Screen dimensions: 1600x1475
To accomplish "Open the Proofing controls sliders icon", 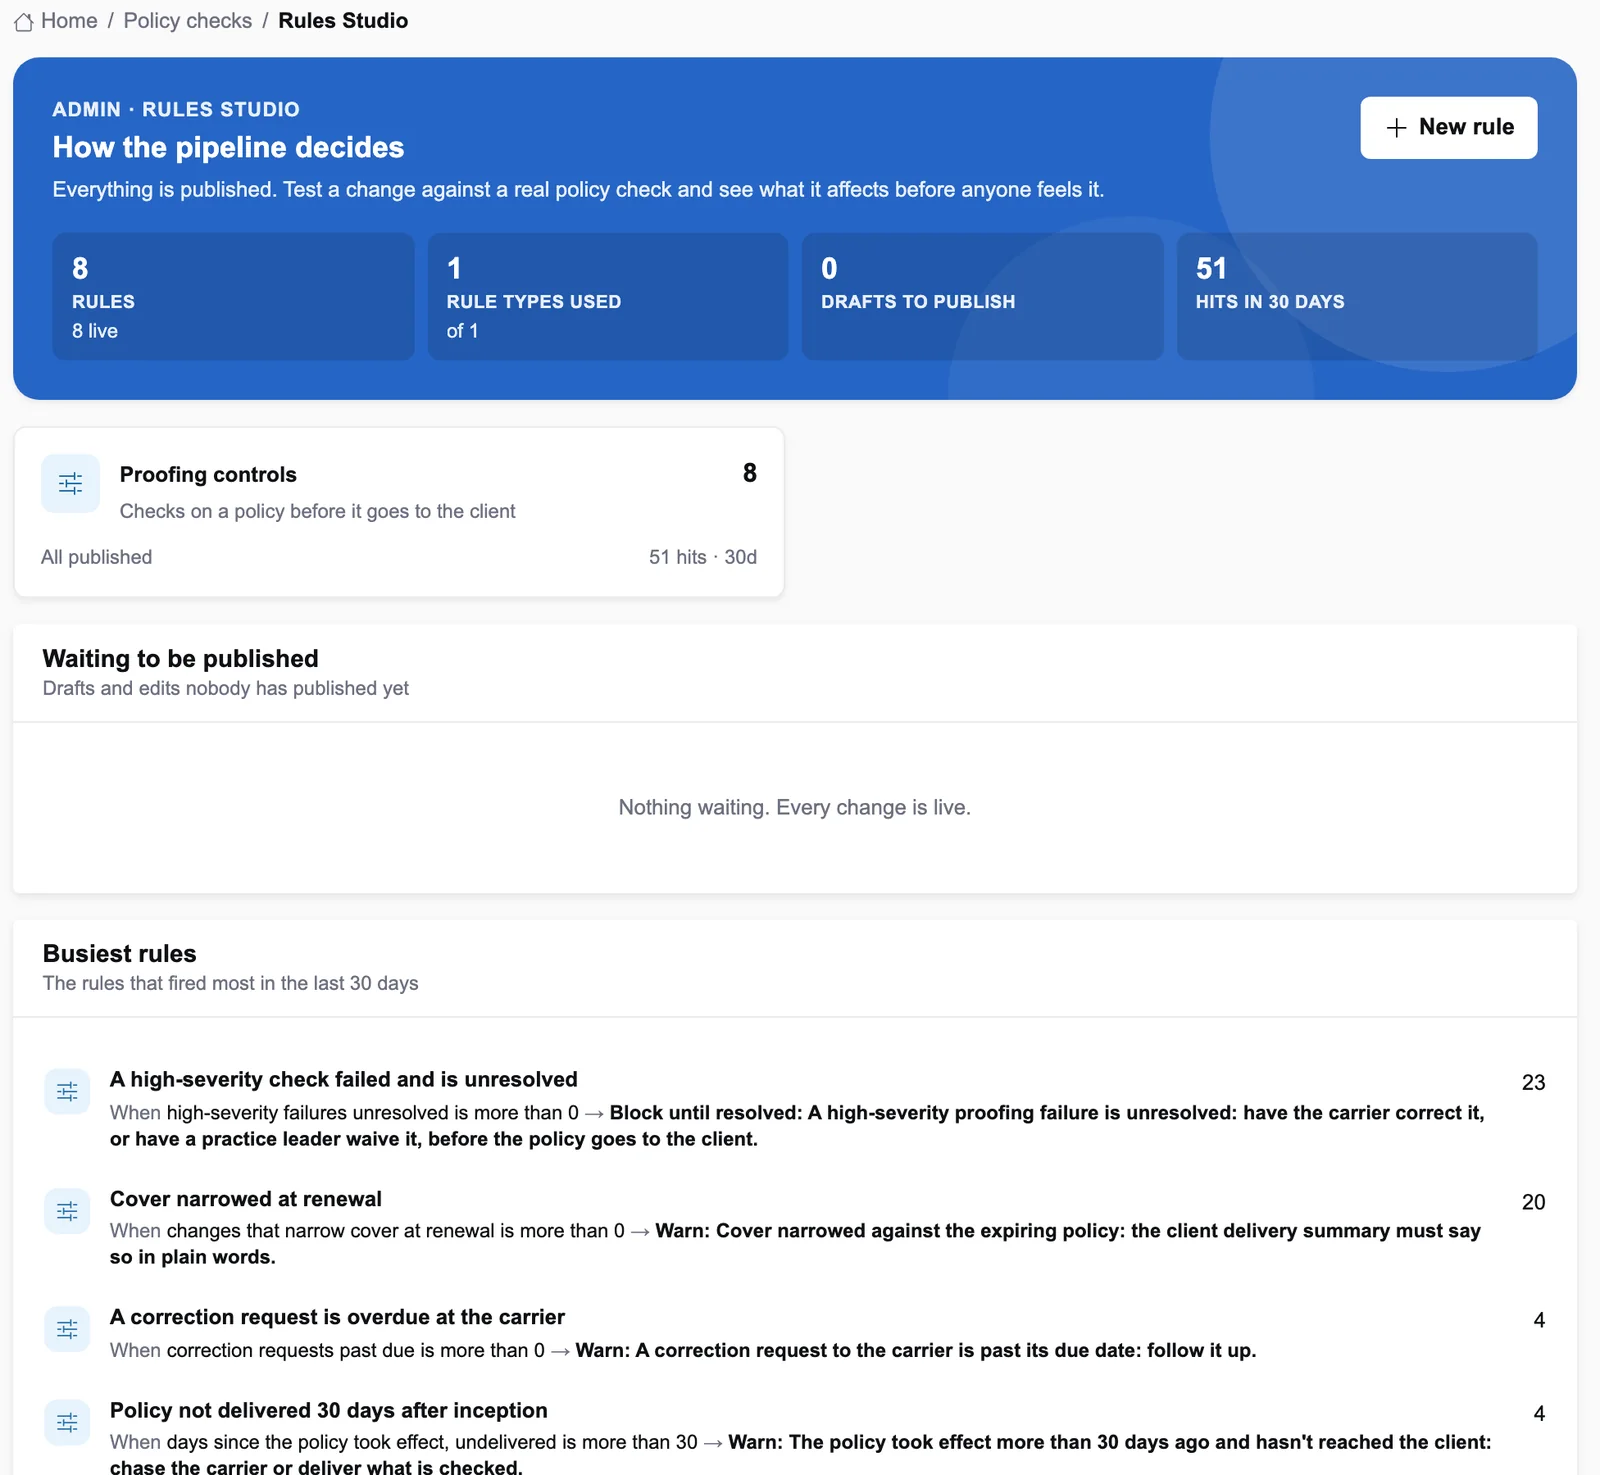I will tap(70, 484).
